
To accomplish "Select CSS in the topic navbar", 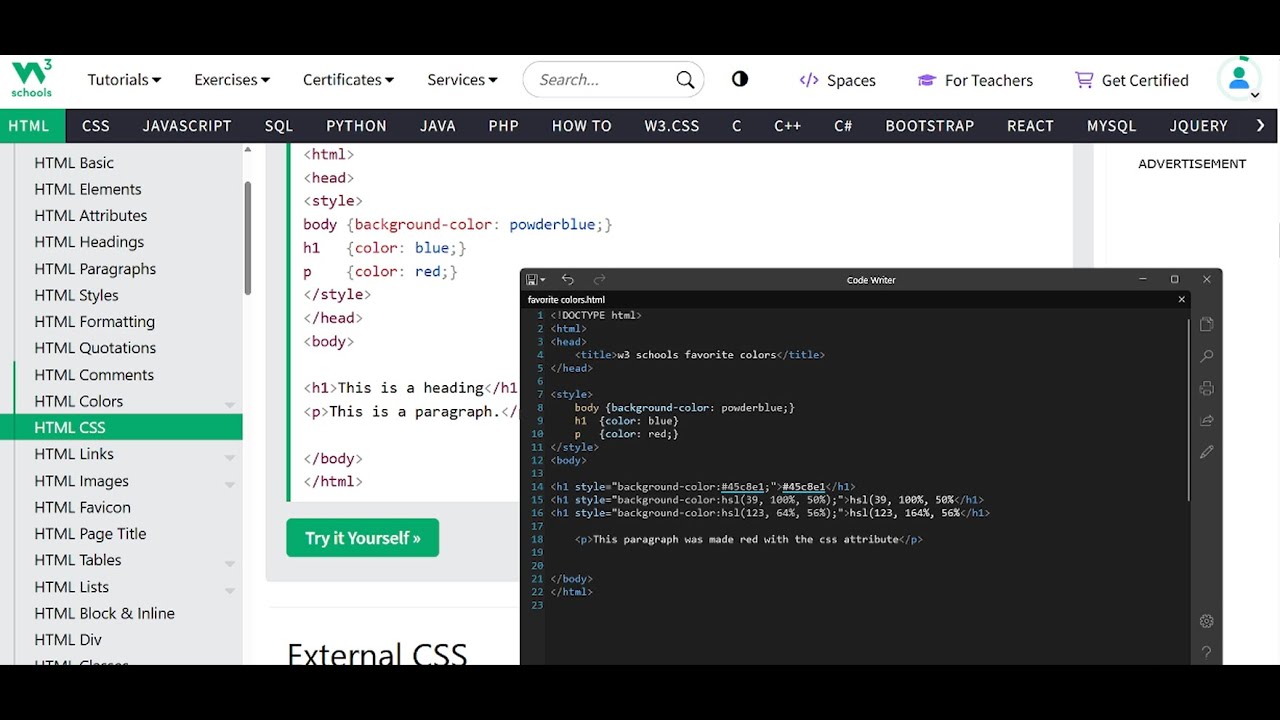I will click(x=96, y=126).
